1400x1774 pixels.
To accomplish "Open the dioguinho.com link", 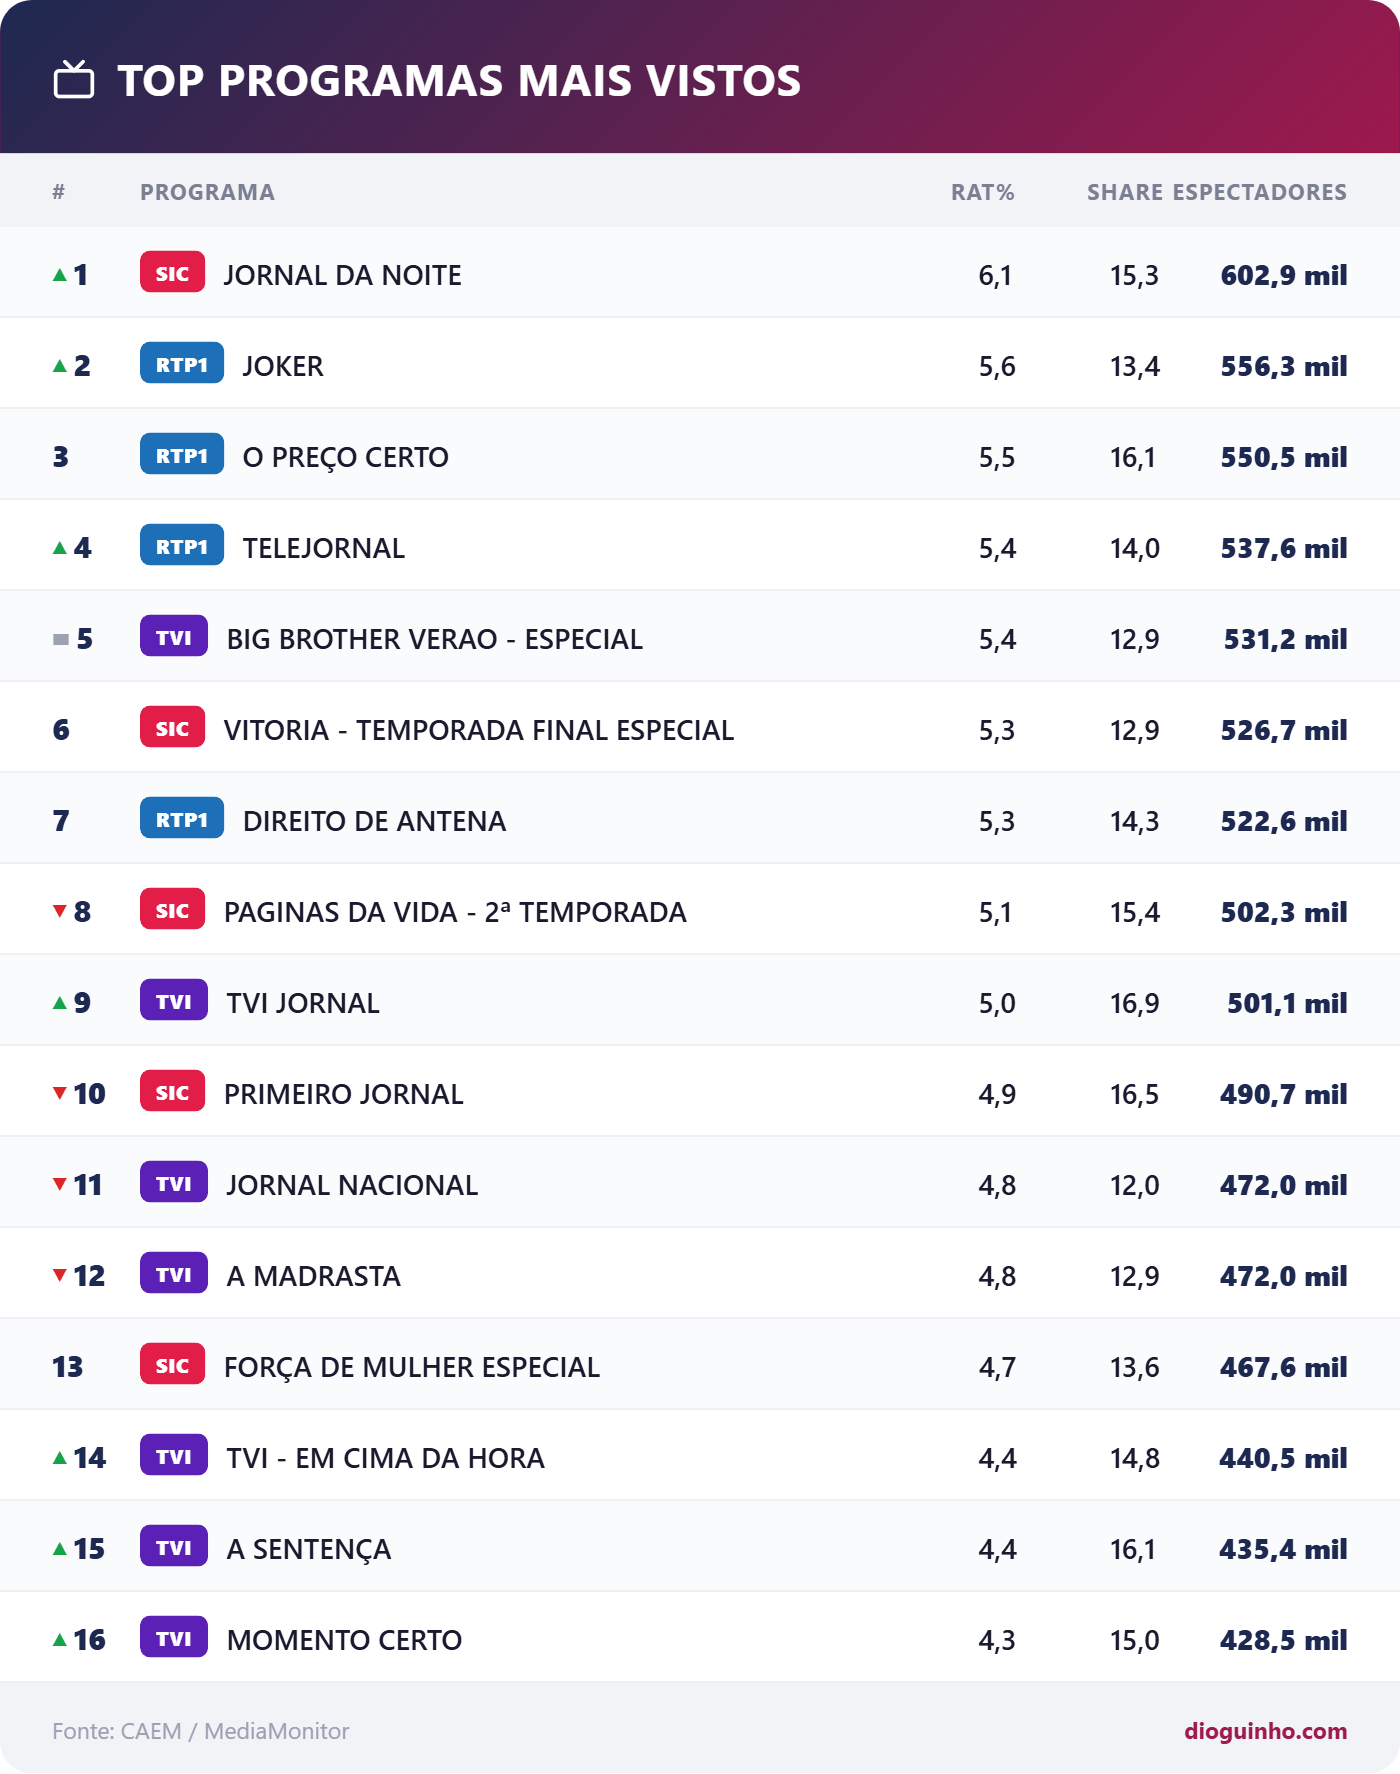I will pos(1266,1731).
